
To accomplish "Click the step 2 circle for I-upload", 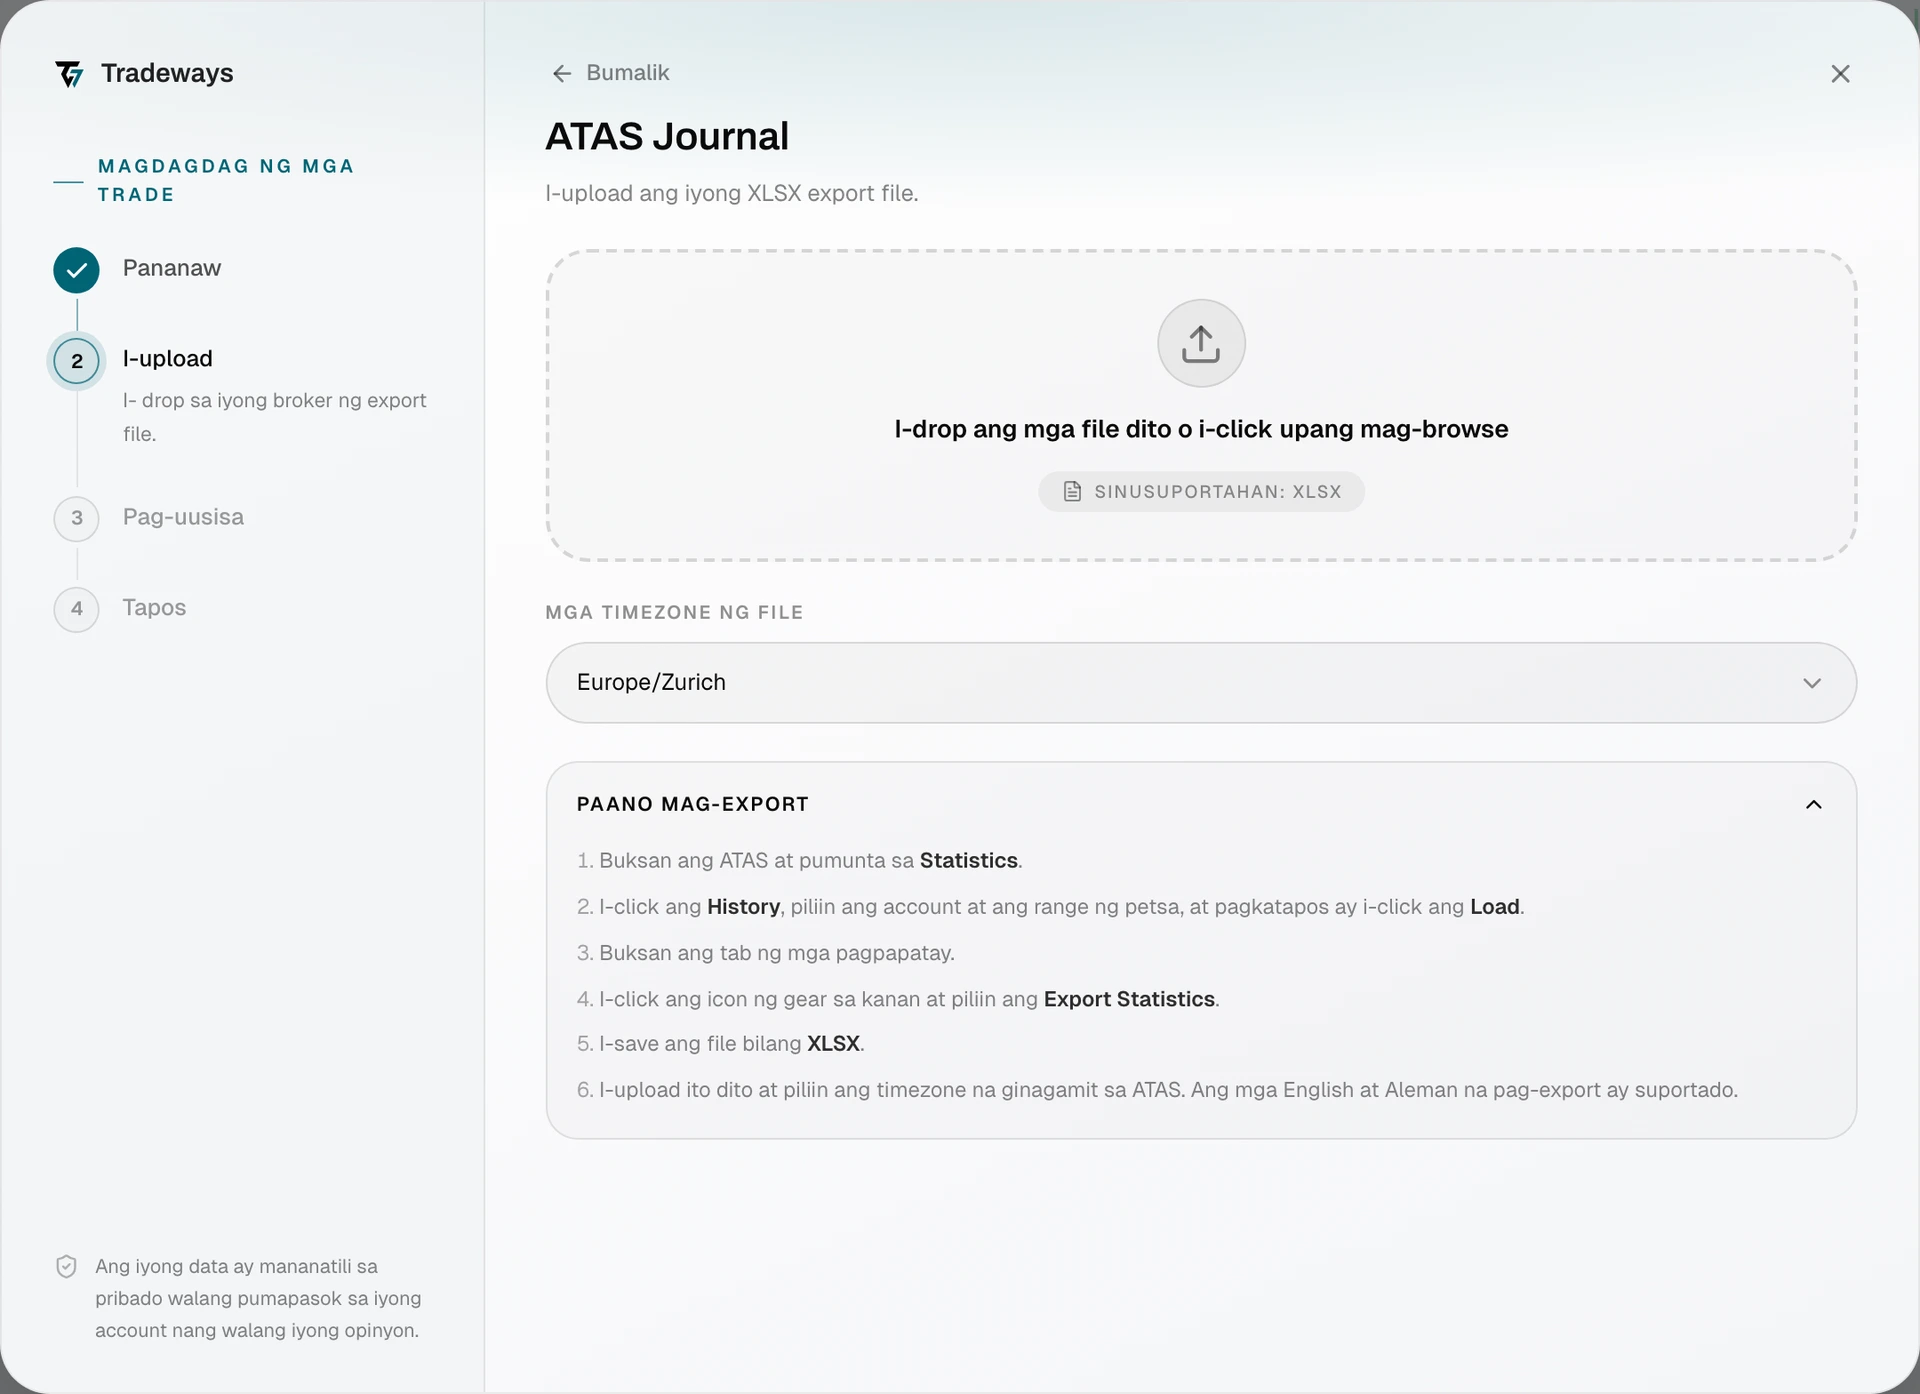I will [77, 361].
